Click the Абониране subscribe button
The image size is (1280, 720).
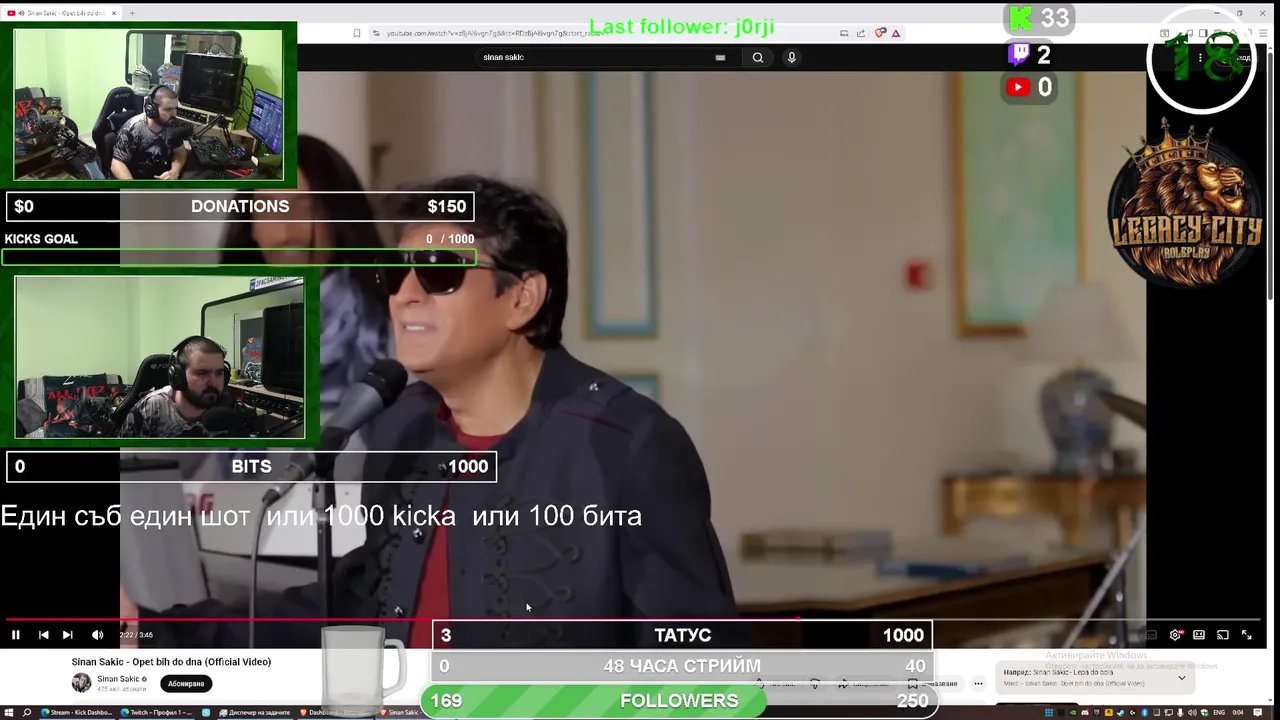coord(186,684)
